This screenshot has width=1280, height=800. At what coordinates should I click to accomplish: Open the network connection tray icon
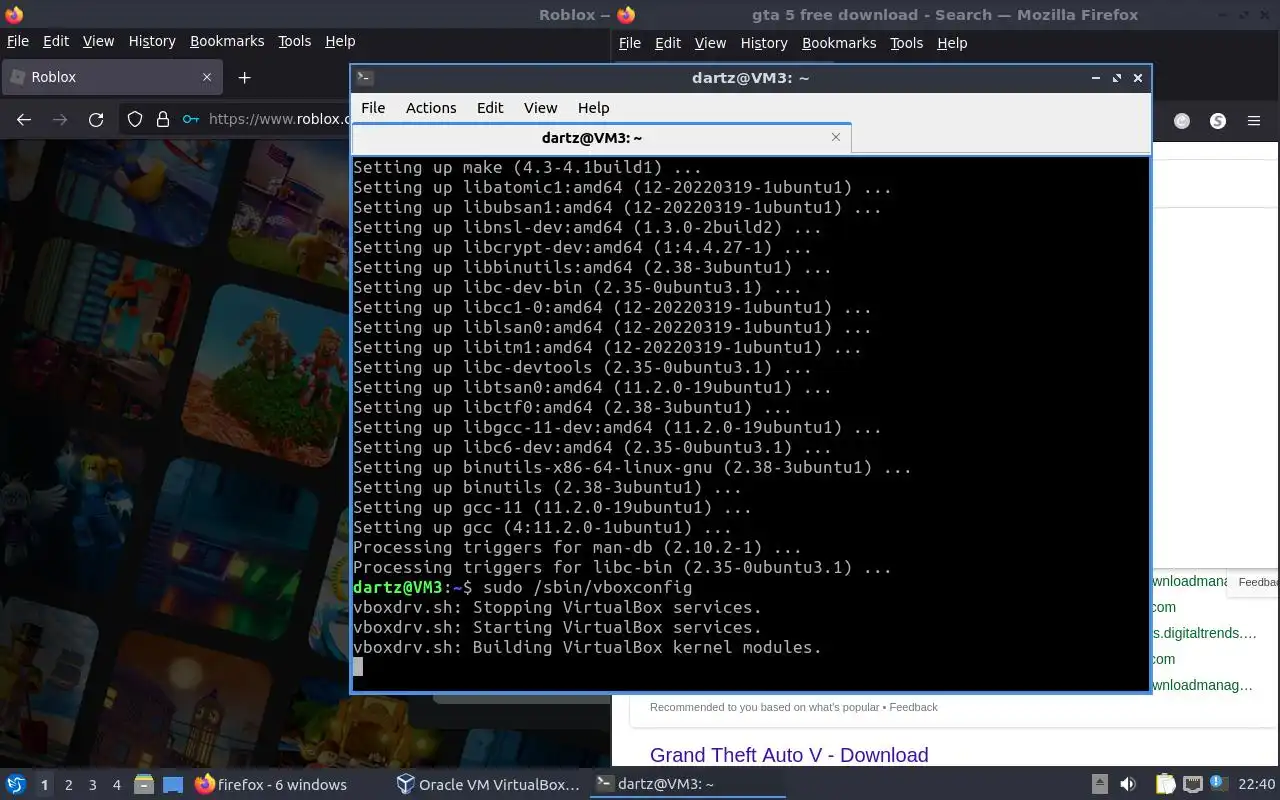click(x=1192, y=784)
